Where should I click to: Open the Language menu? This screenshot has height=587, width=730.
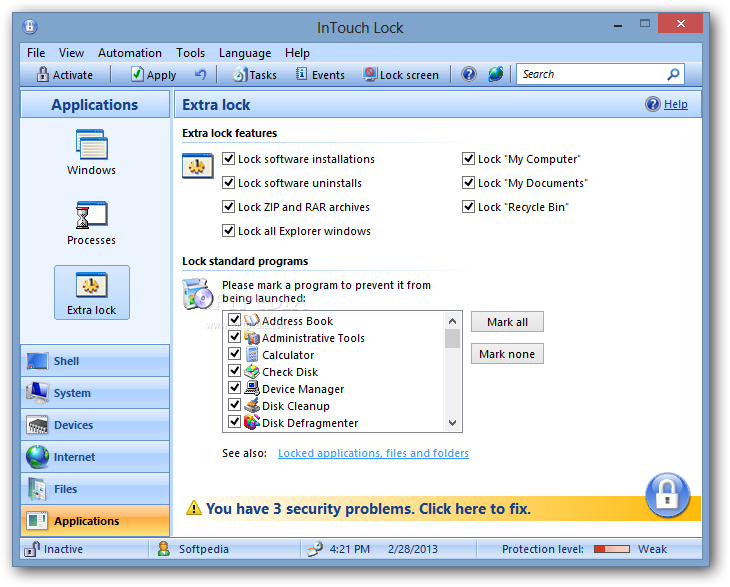pyautogui.click(x=245, y=53)
